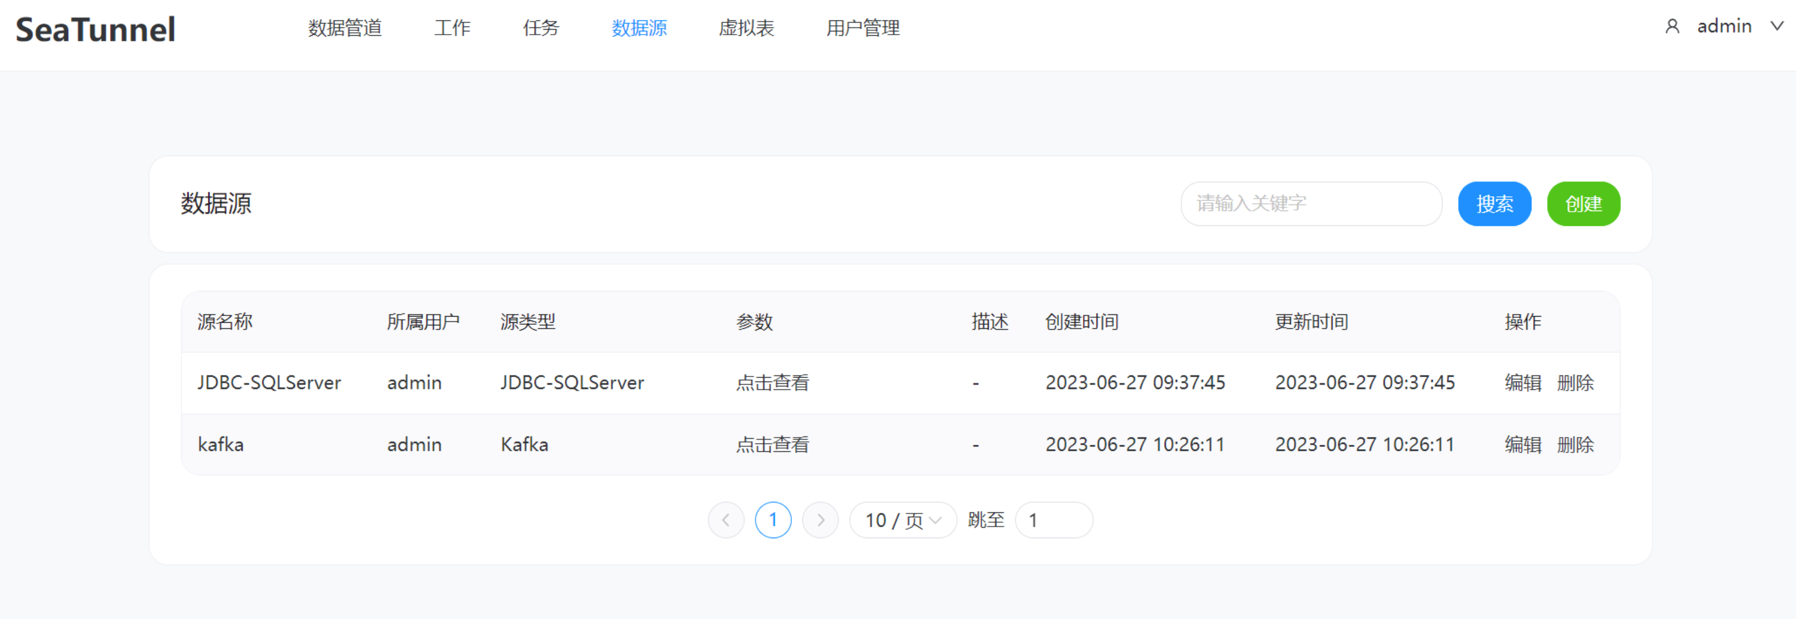The width and height of the screenshot is (1796, 619).
Task: Click the source name kafka cell
Action: tap(221, 445)
